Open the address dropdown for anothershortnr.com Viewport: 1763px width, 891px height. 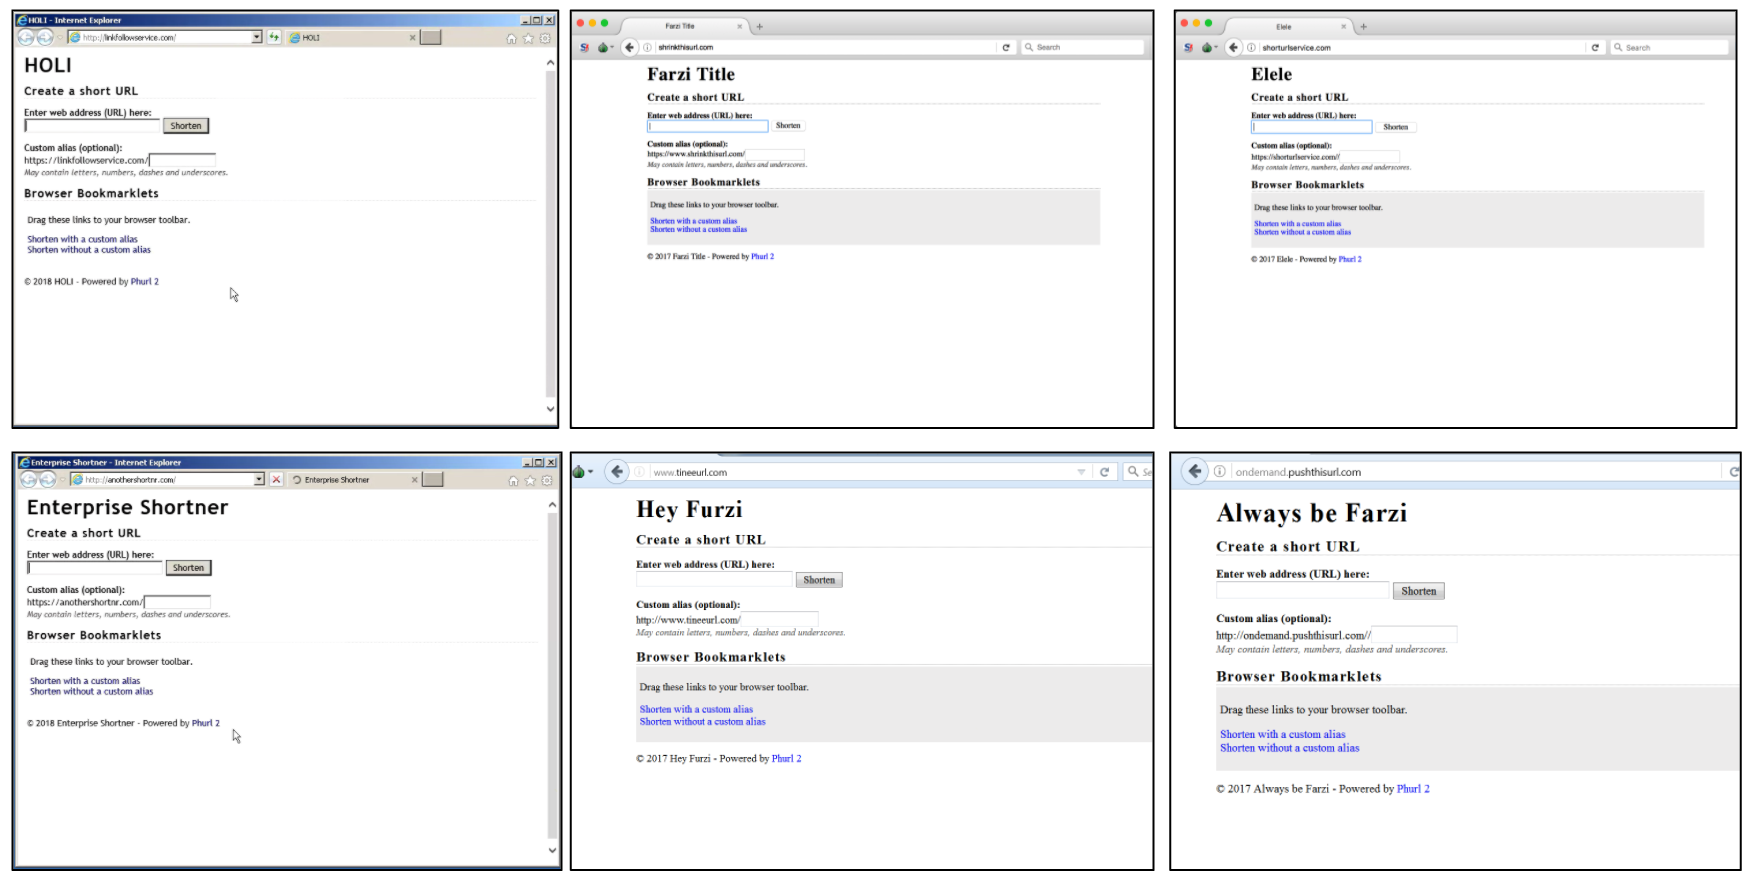pos(259,480)
